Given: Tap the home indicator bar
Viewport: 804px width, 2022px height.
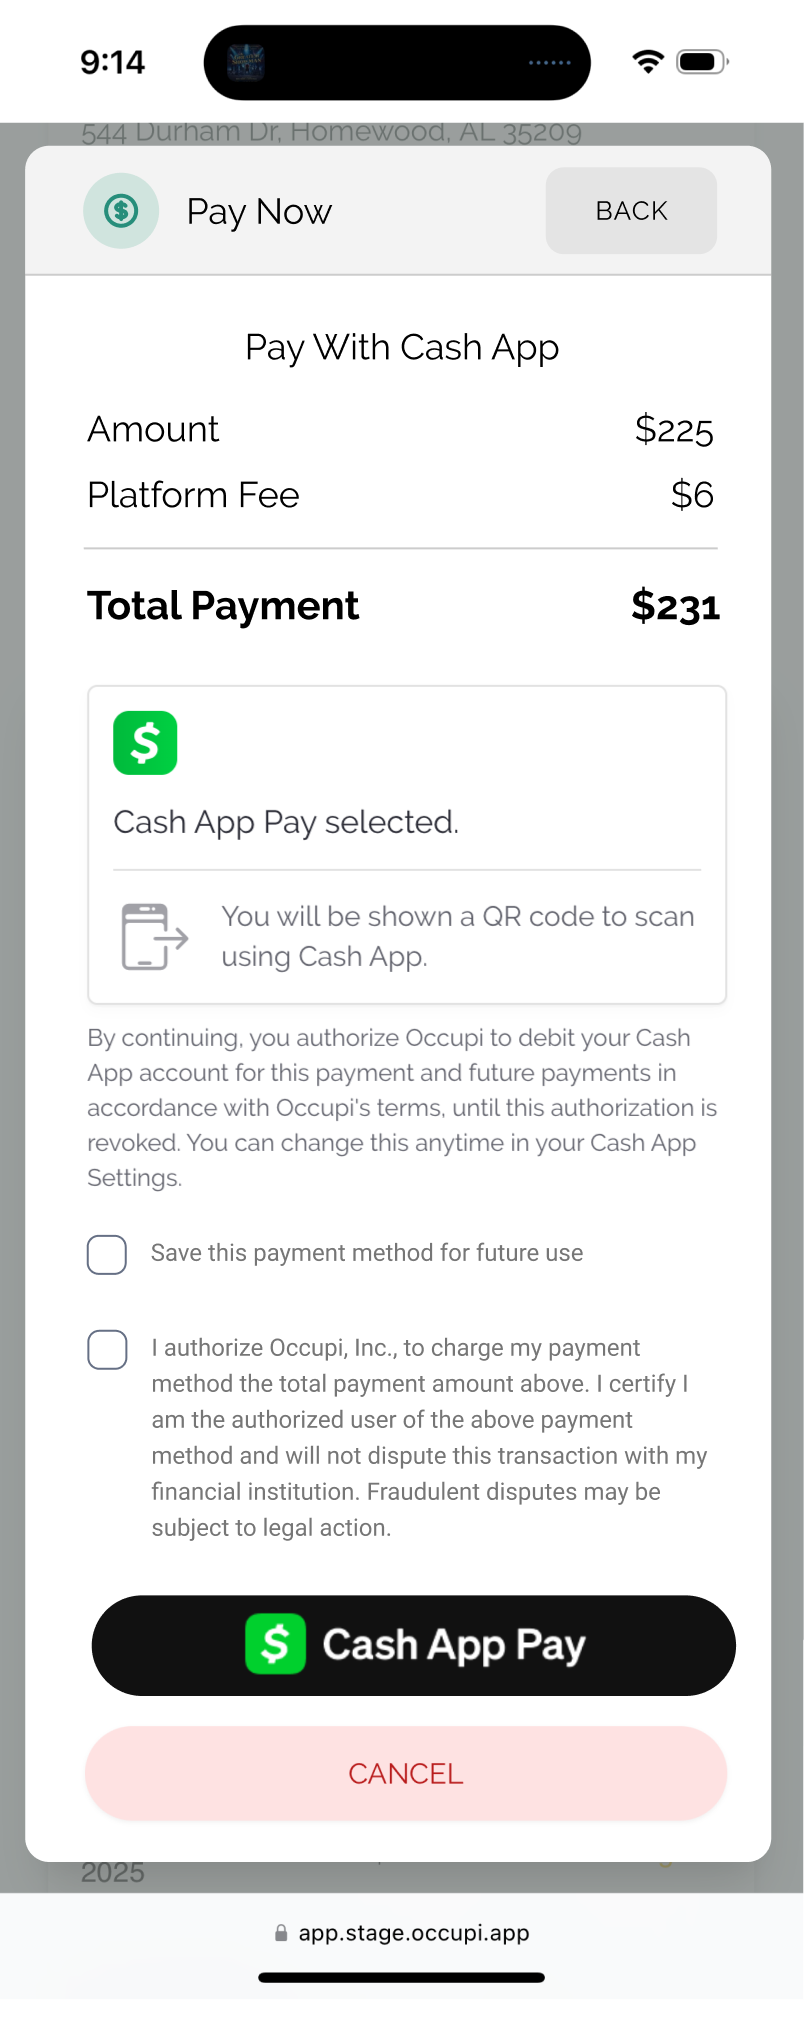Looking at the screenshot, I should pyautogui.click(x=402, y=1977).
